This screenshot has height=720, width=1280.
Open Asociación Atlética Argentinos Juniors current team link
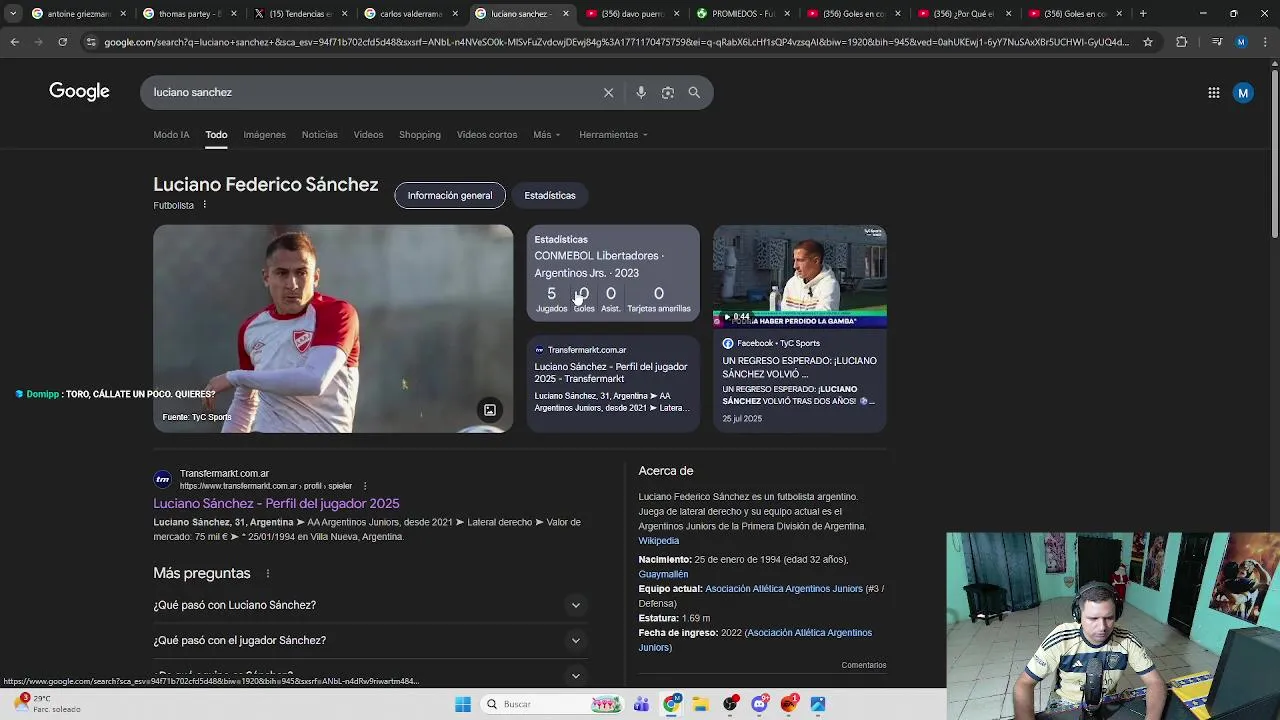pos(784,589)
